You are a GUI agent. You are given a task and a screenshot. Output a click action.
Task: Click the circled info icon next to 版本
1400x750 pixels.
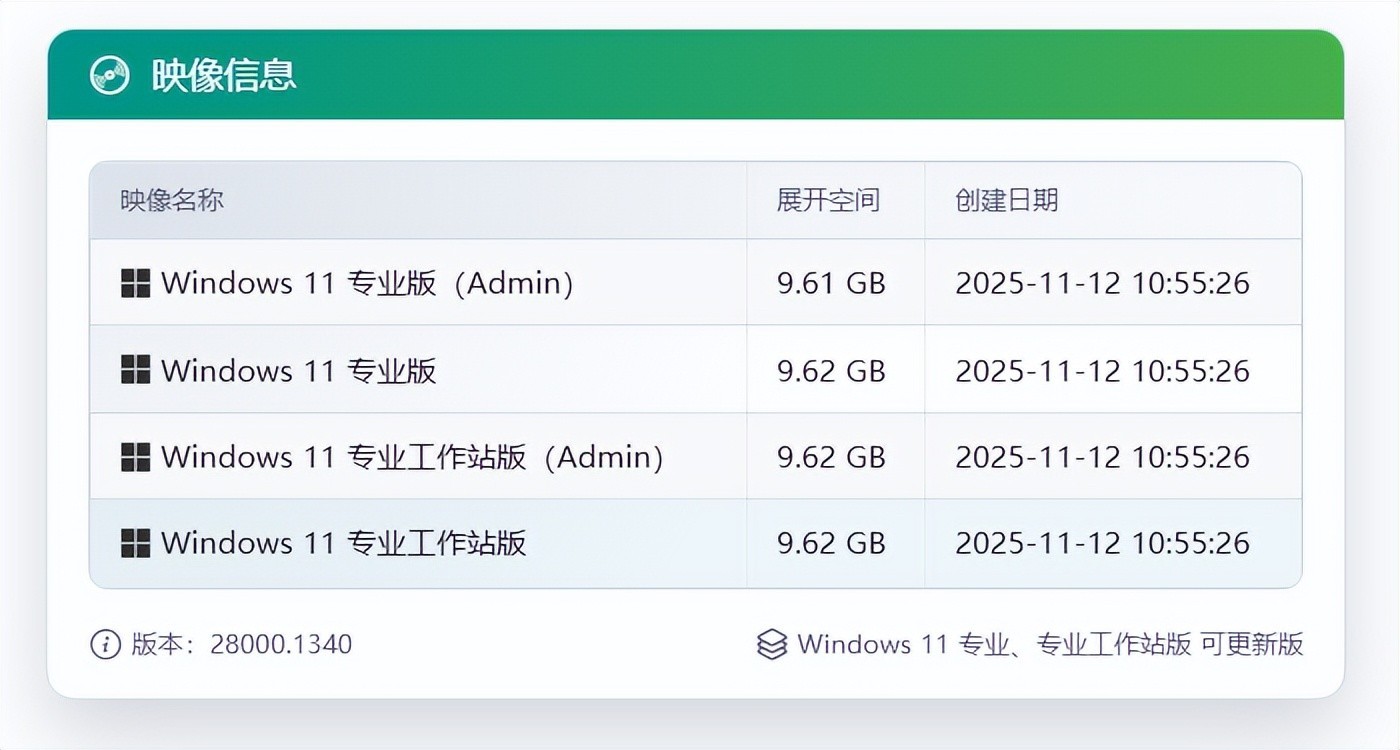click(x=106, y=645)
